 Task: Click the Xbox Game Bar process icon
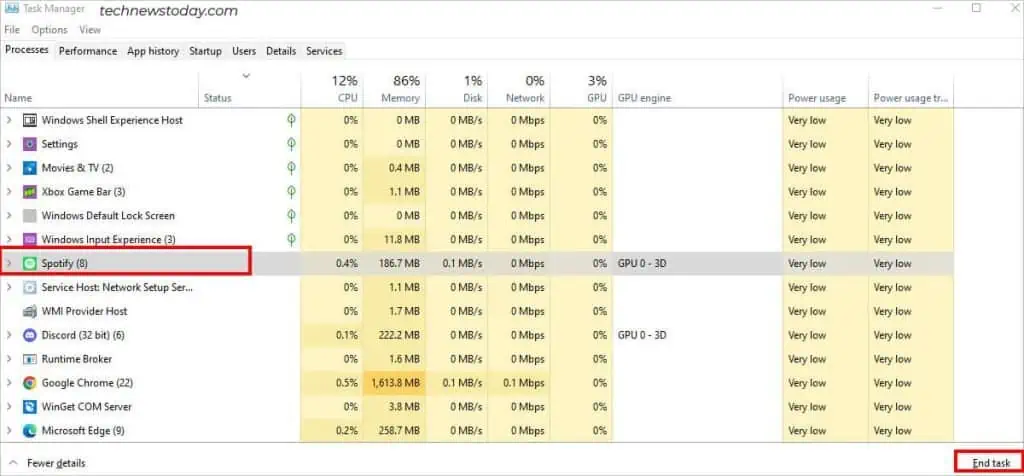click(x=29, y=192)
